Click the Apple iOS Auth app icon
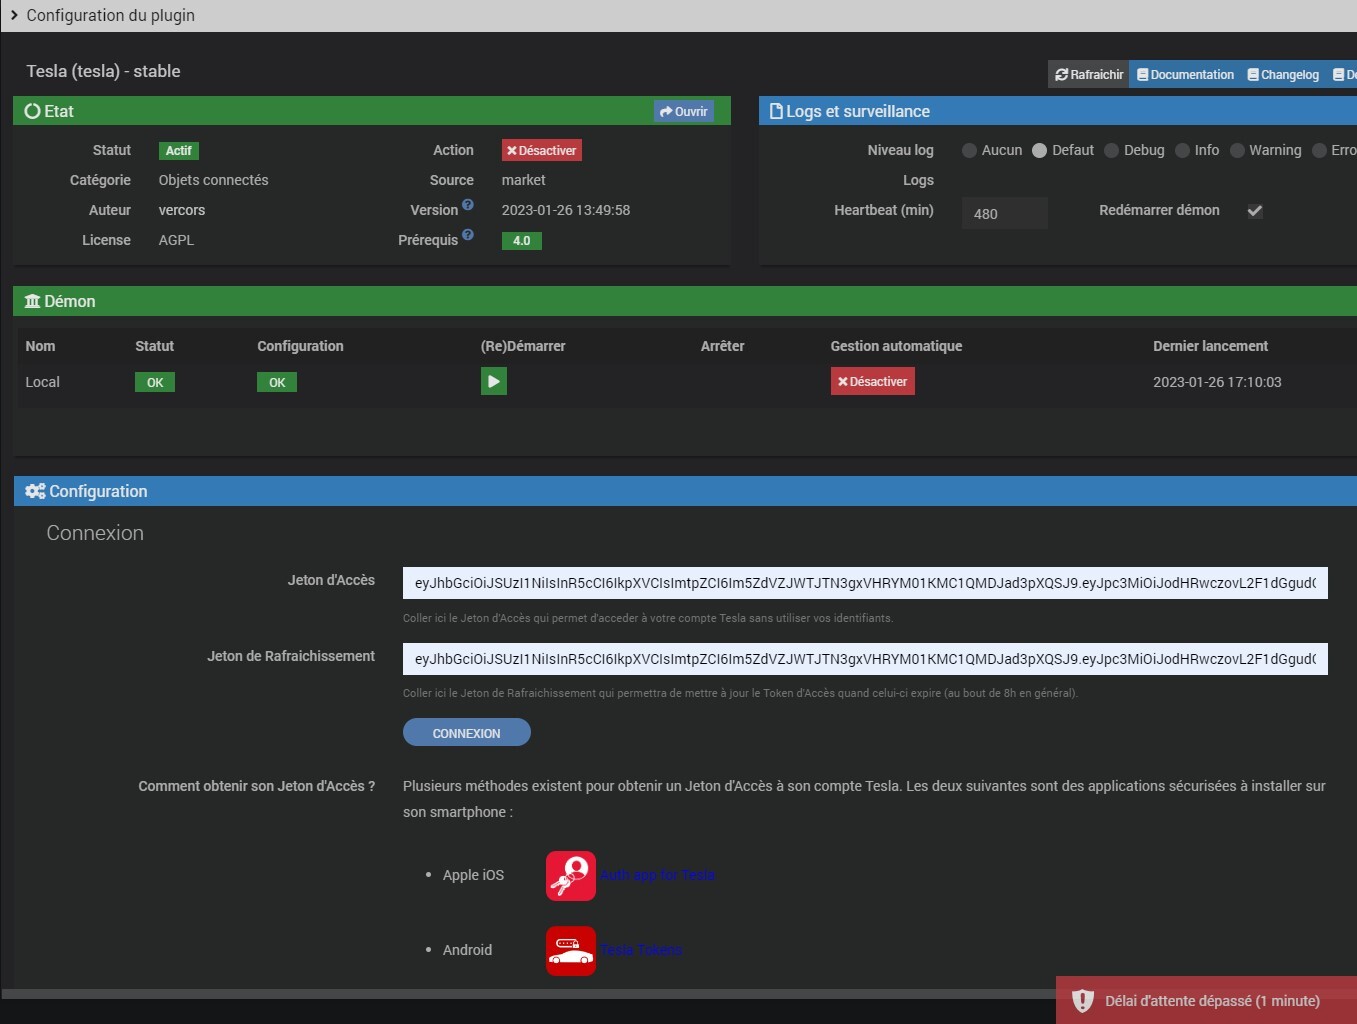The image size is (1357, 1024). click(570, 876)
